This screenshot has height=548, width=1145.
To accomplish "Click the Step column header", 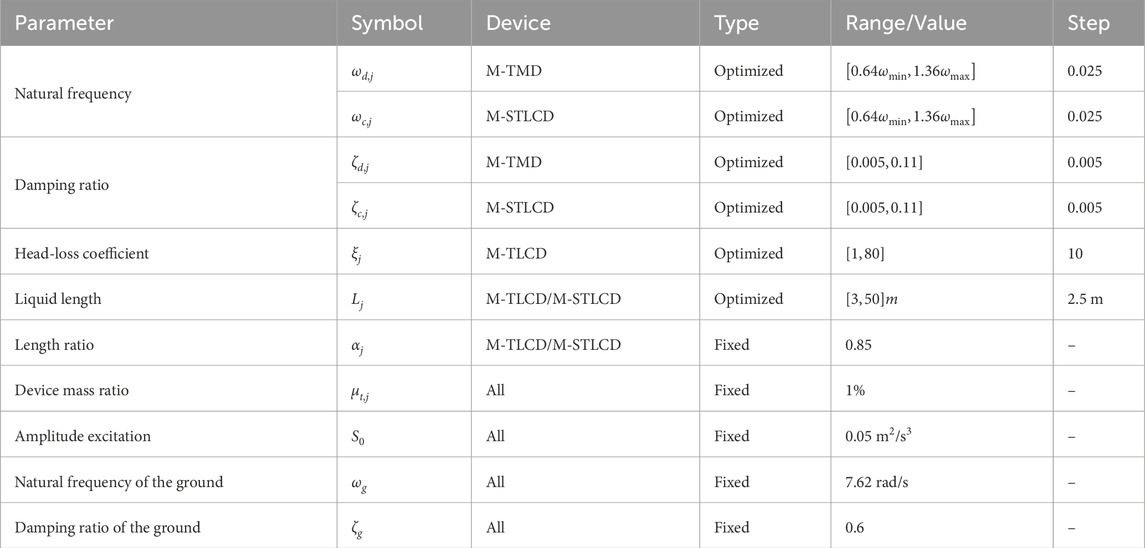I will point(1088,23).
